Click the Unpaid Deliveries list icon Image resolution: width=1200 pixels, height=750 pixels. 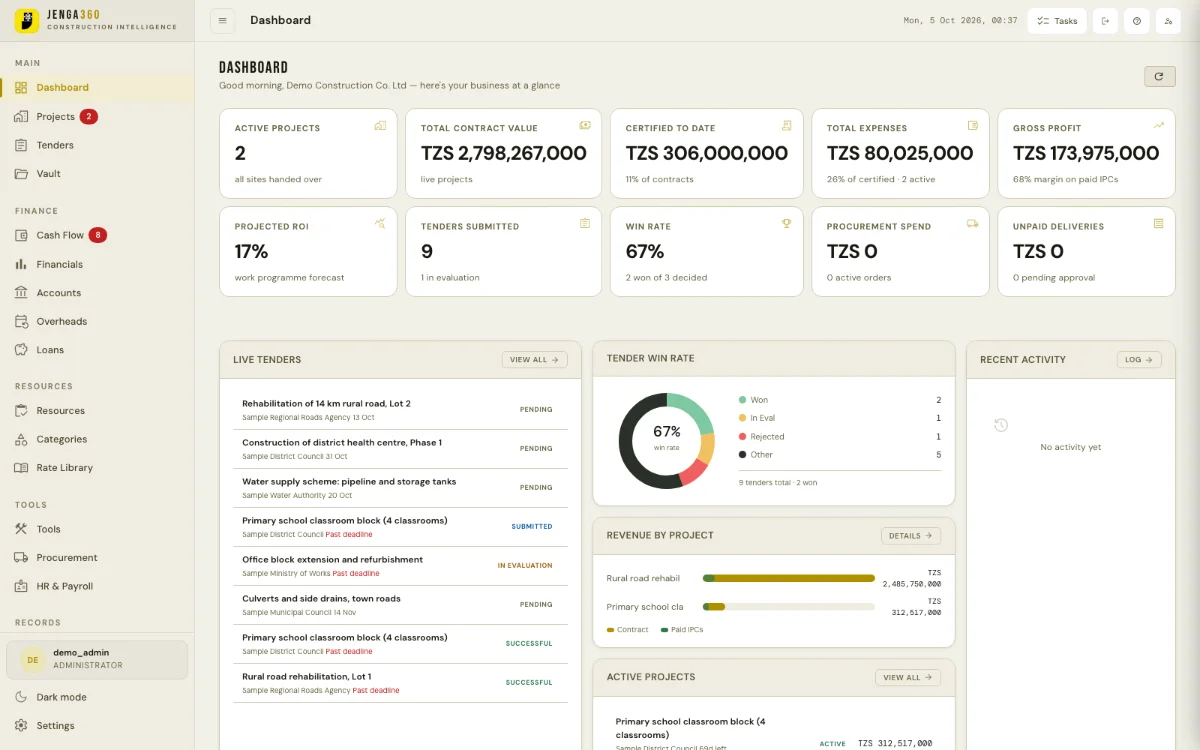[x=1159, y=224]
